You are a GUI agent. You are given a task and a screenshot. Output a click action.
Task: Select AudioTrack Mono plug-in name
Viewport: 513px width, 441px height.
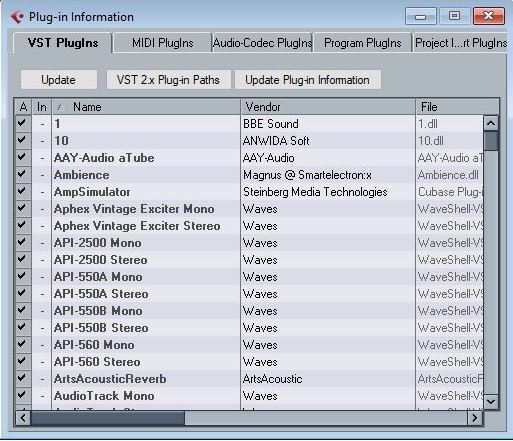[104, 396]
